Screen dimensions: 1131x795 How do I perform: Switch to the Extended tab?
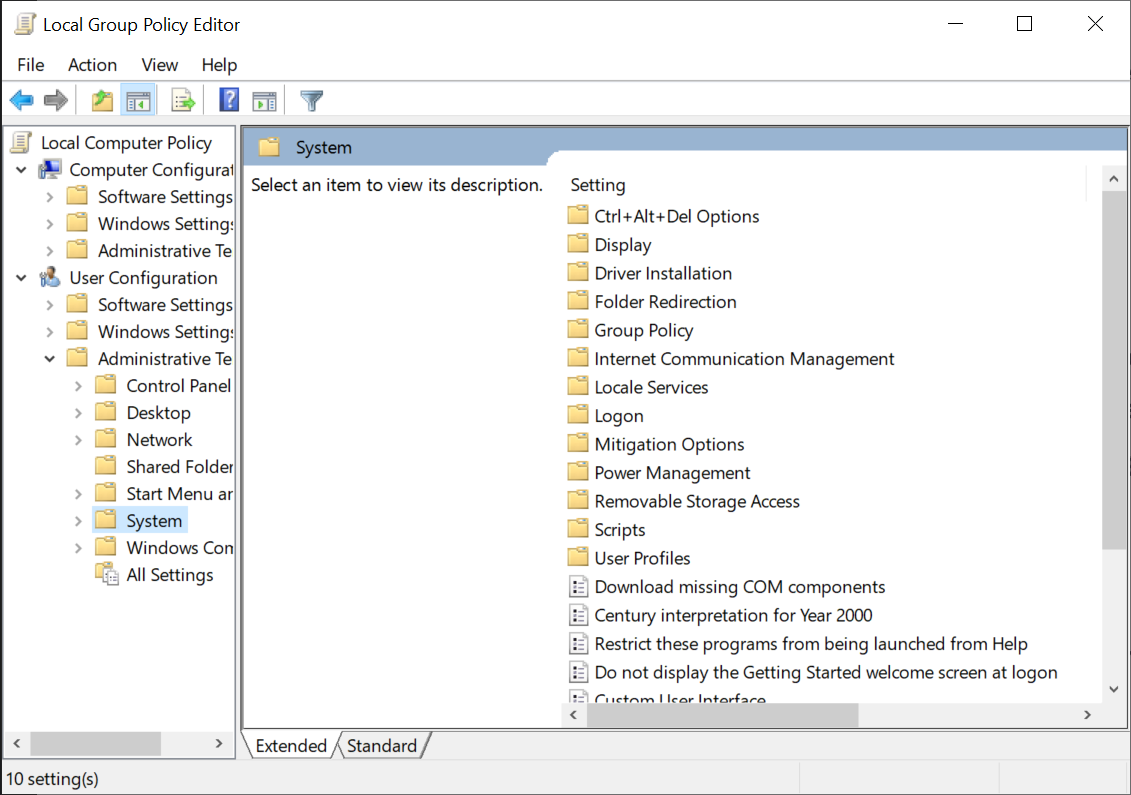(291, 745)
